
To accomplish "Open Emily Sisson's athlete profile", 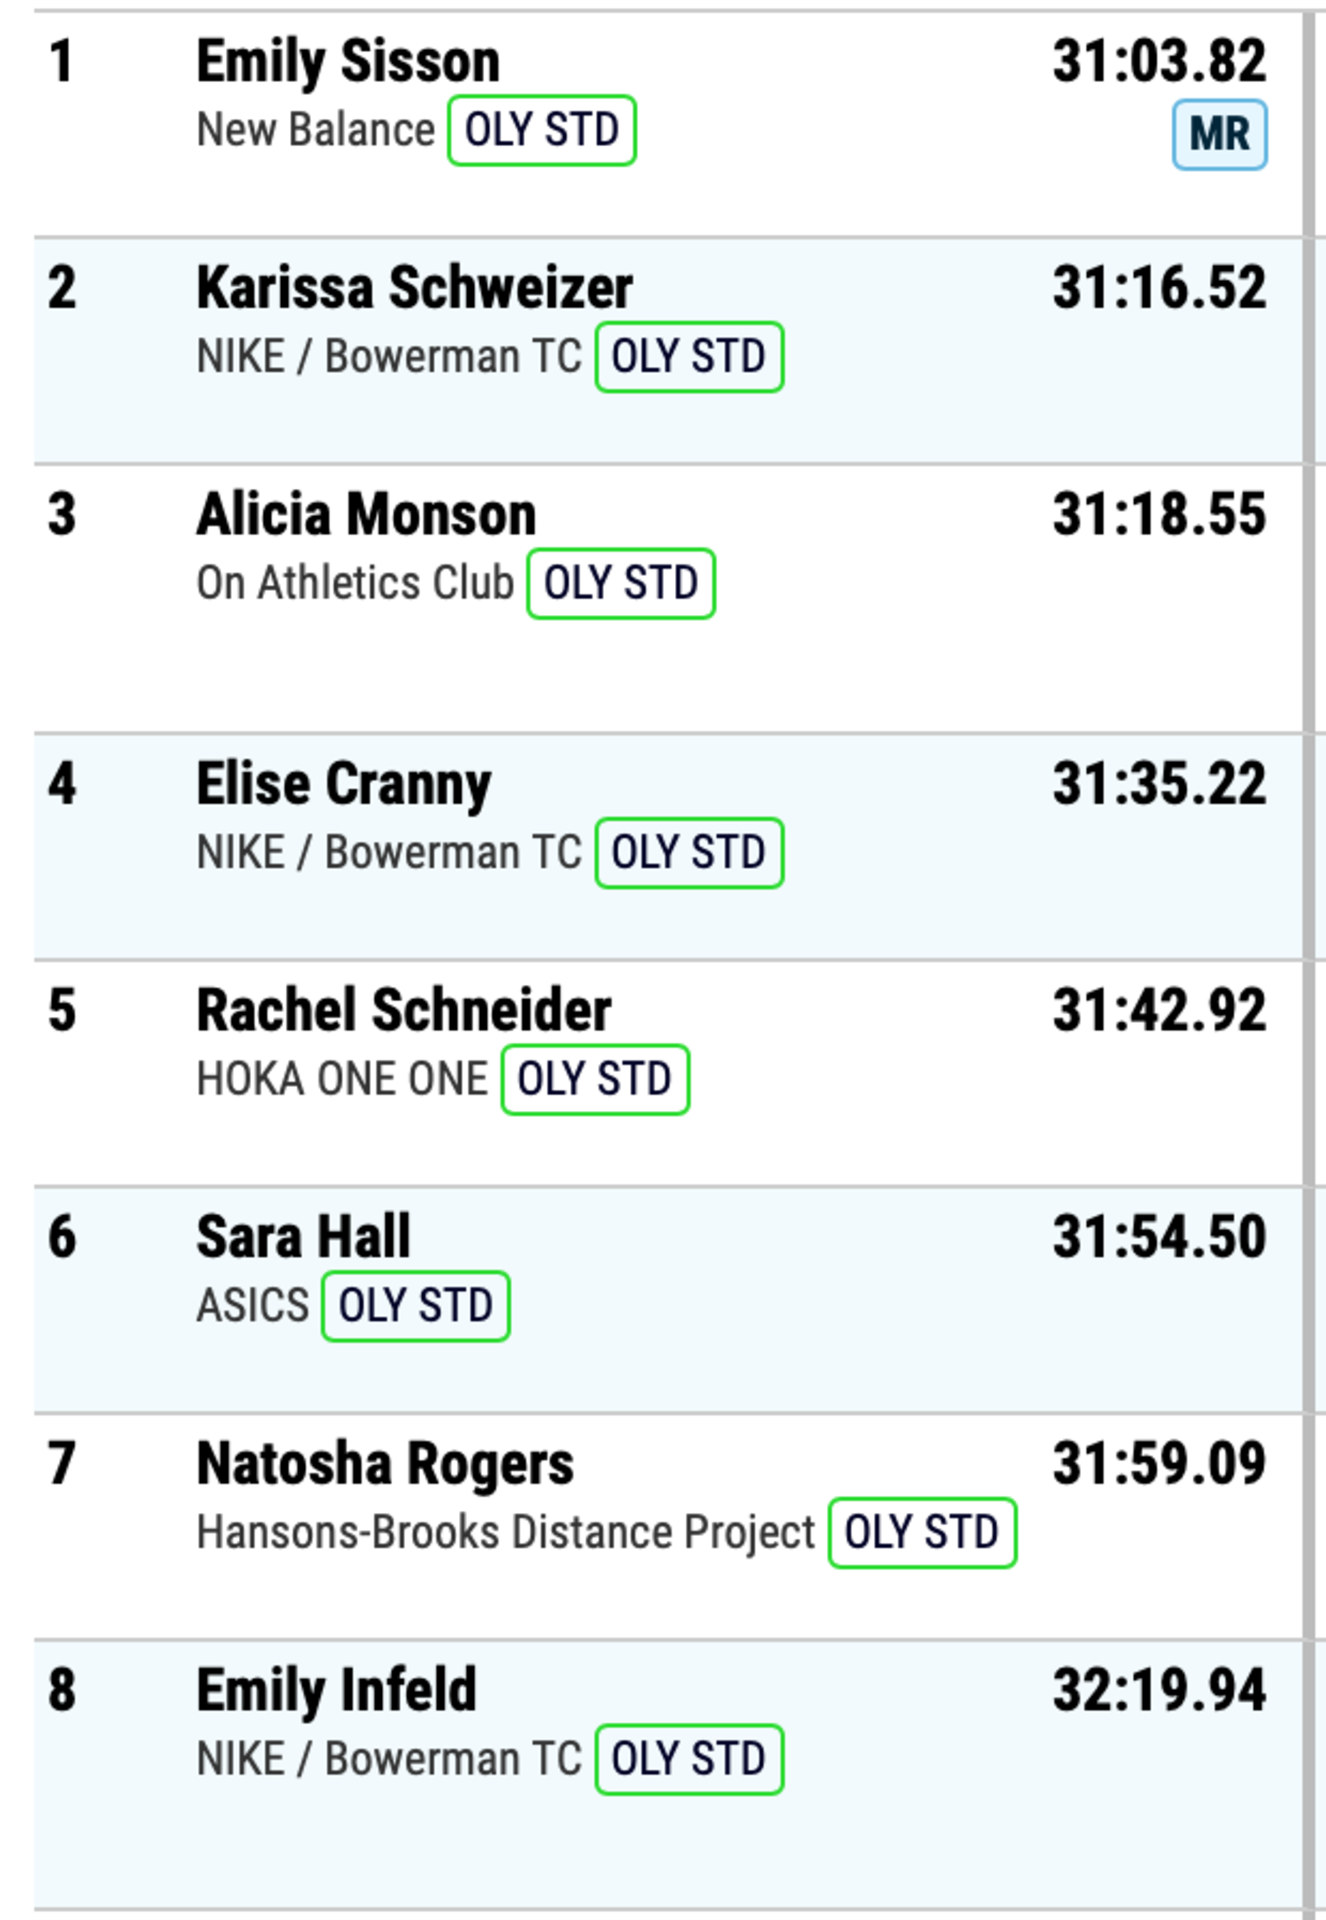I will click(x=348, y=61).
